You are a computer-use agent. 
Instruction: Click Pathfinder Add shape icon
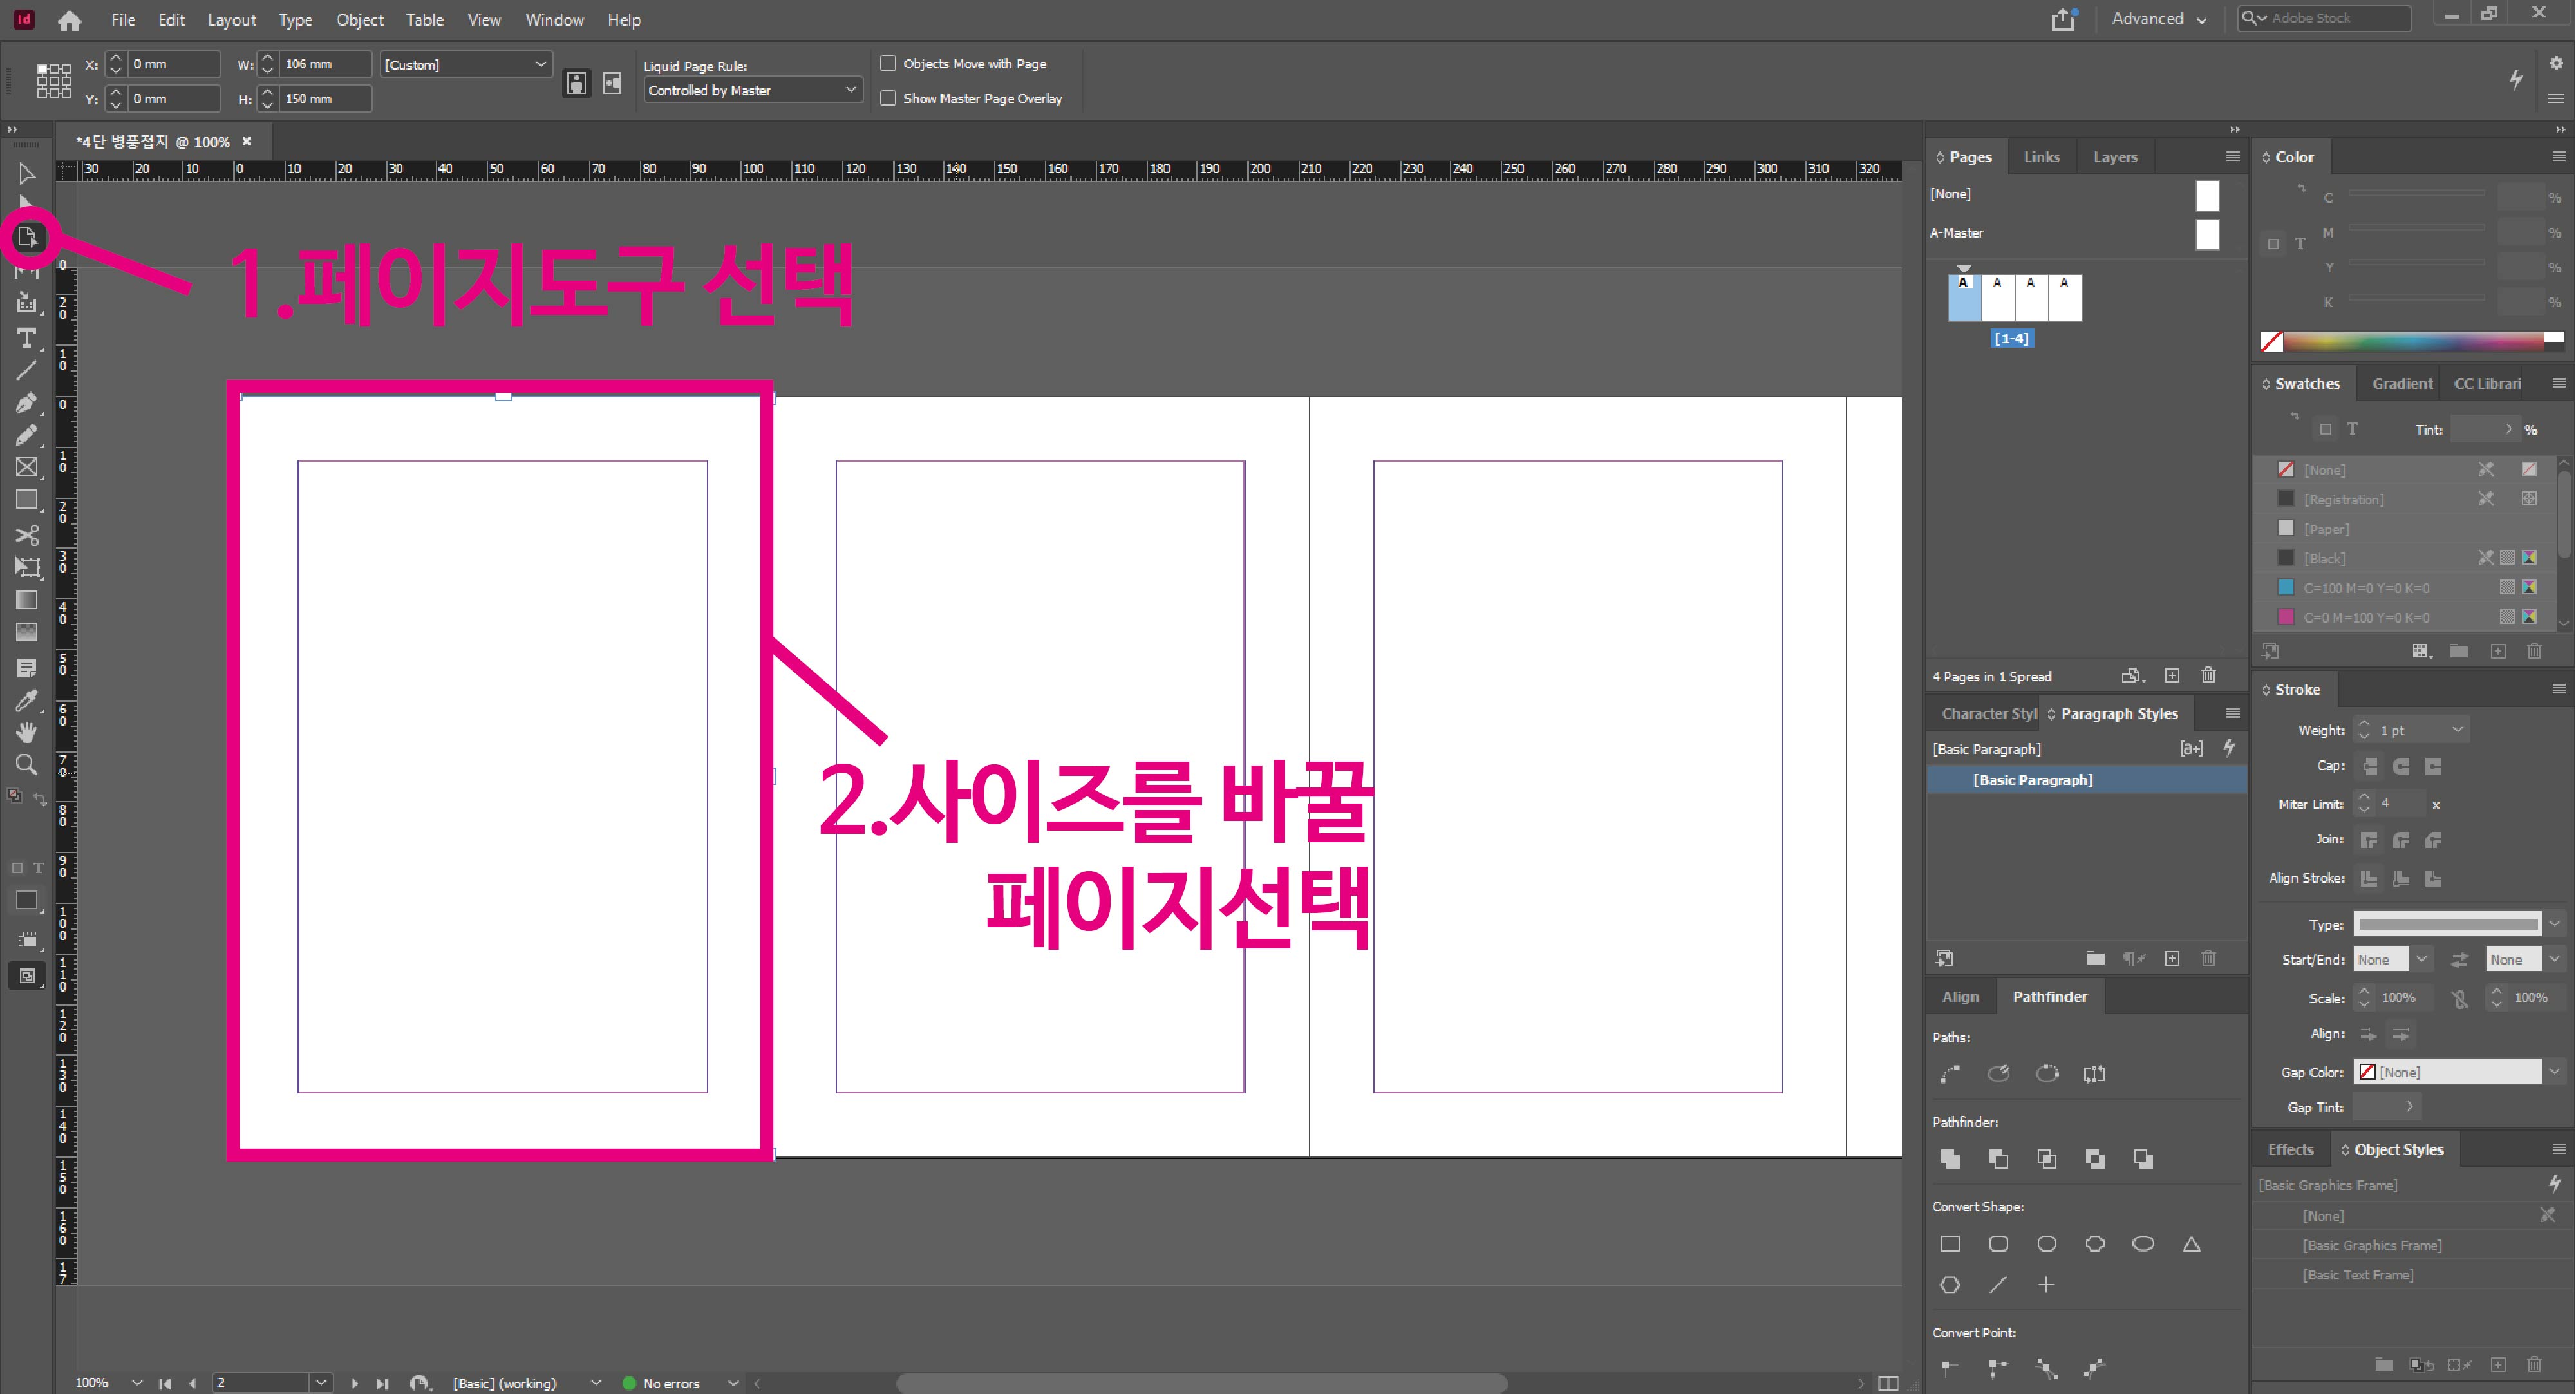(1950, 1158)
